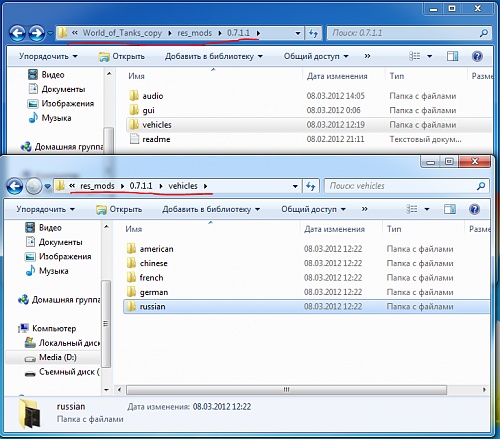
Task: Expand address history dropdown in vehicles window
Action: [x=295, y=186]
